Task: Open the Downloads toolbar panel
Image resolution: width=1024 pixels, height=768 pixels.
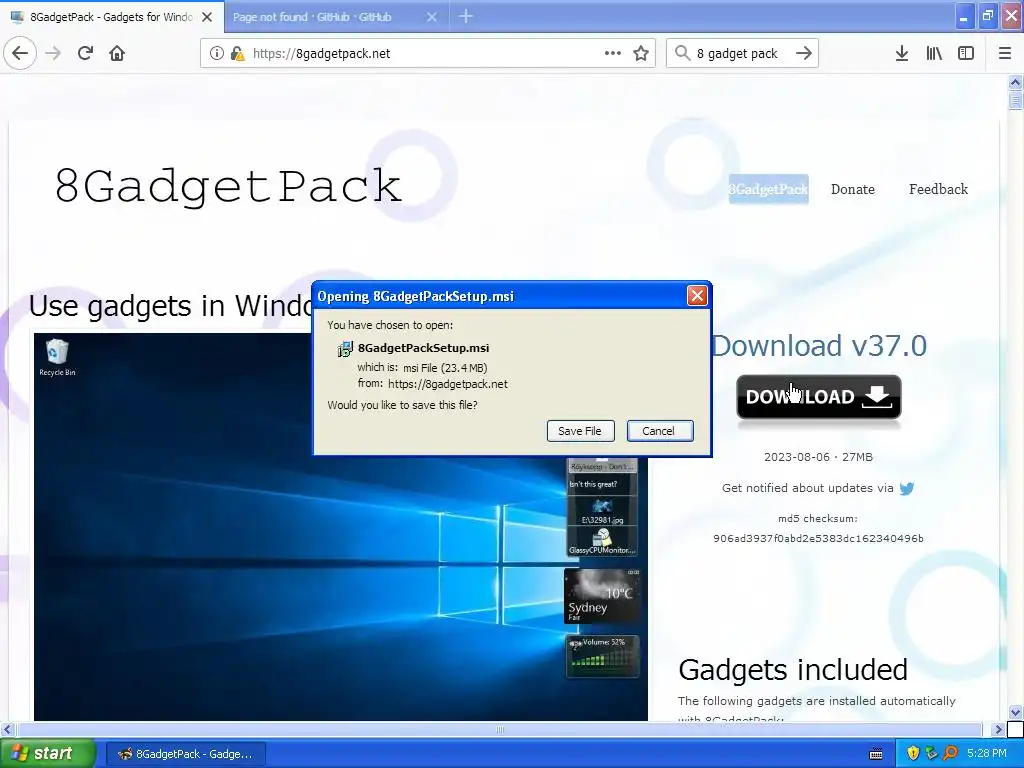Action: pyautogui.click(x=902, y=54)
